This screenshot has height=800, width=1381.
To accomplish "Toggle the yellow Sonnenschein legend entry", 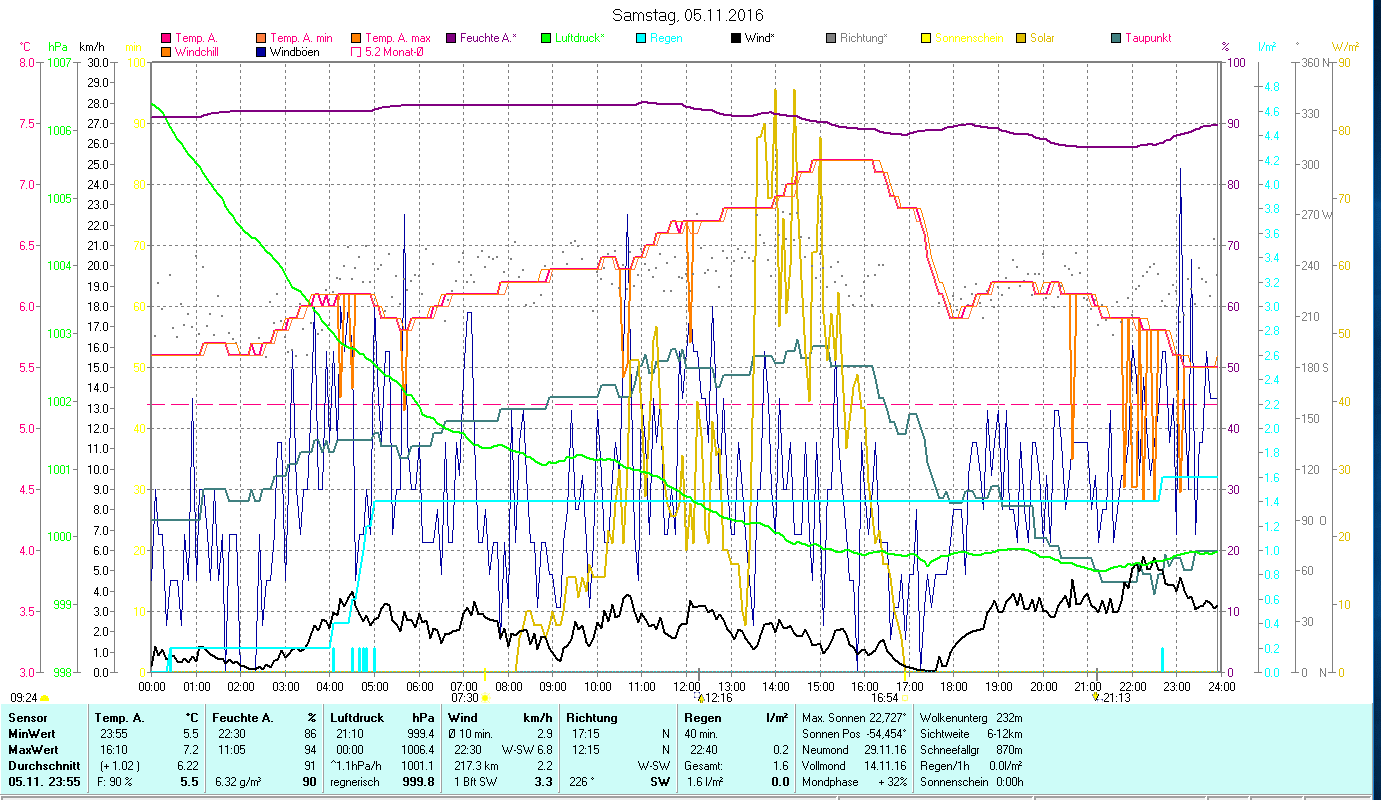I will 926,38.
